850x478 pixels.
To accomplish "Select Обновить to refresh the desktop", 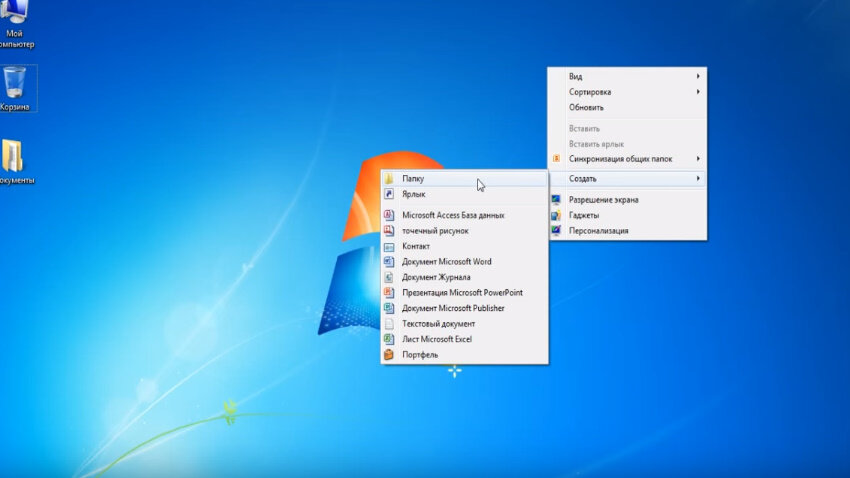I will click(x=627, y=107).
